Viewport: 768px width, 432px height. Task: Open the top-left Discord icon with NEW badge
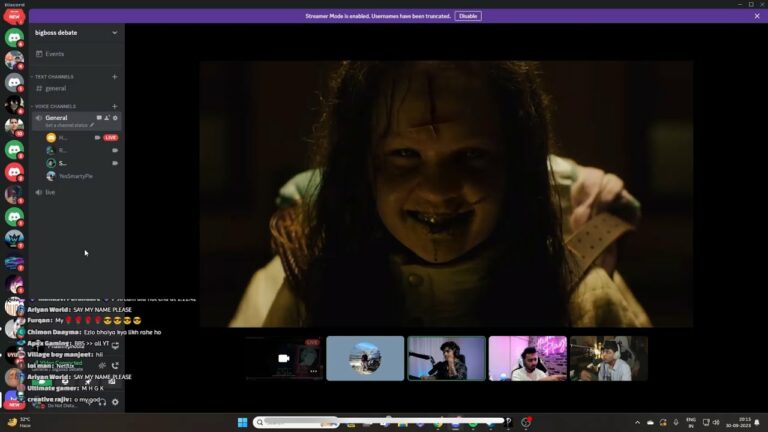click(14, 16)
